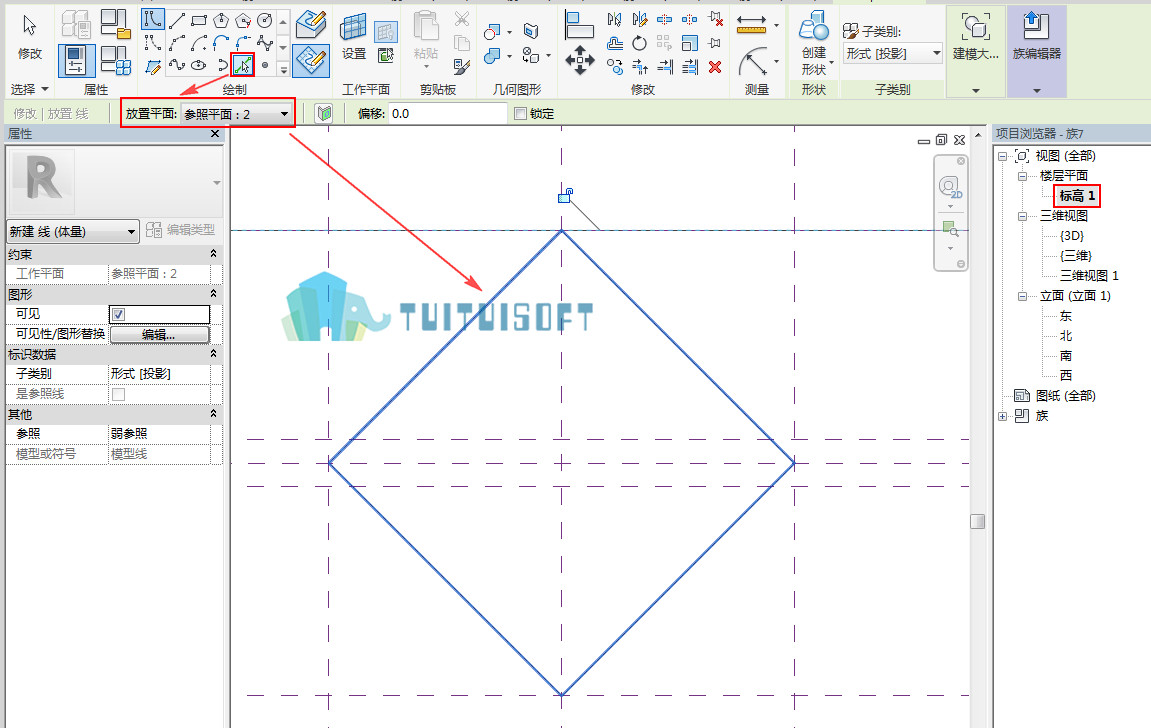Collapse the 楼层平面 tree node

pos(1022,176)
